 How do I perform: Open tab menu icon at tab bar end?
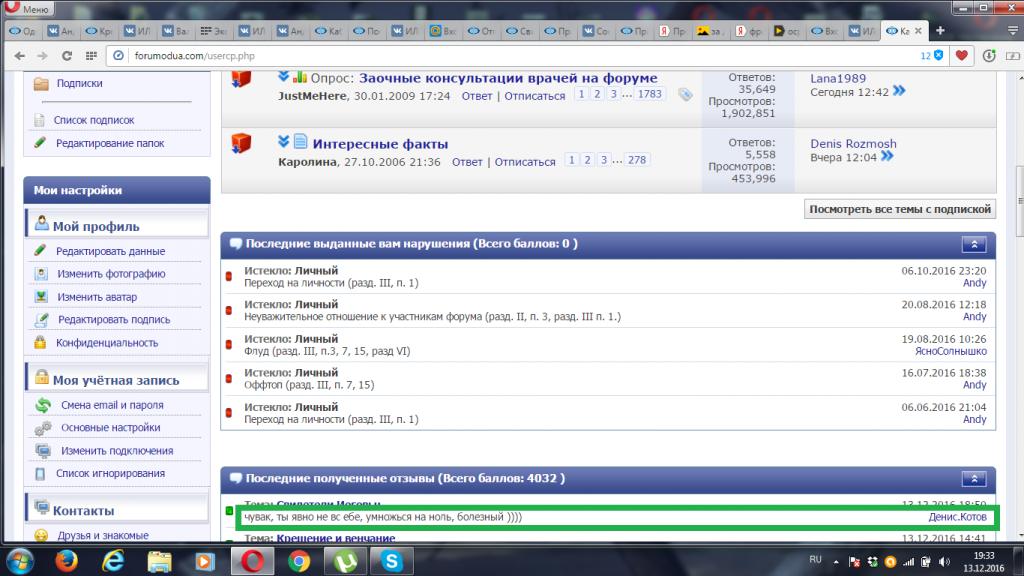(1012, 31)
